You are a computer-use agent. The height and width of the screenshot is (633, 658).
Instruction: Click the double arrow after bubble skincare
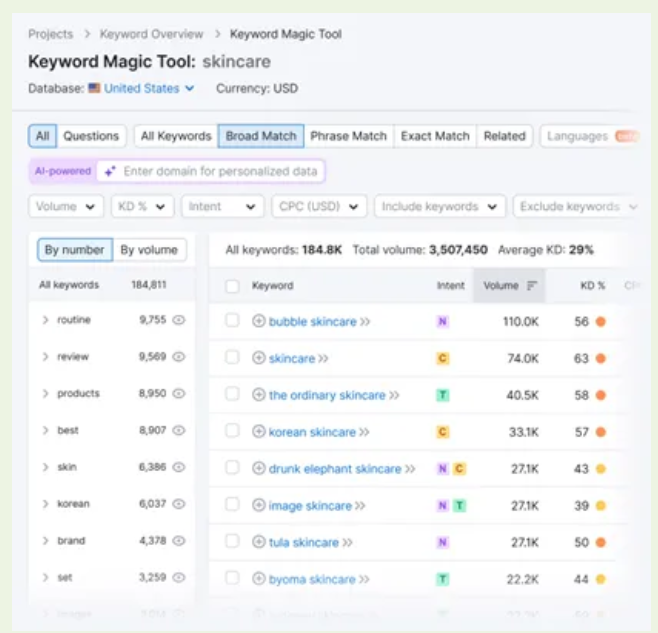coord(365,322)
